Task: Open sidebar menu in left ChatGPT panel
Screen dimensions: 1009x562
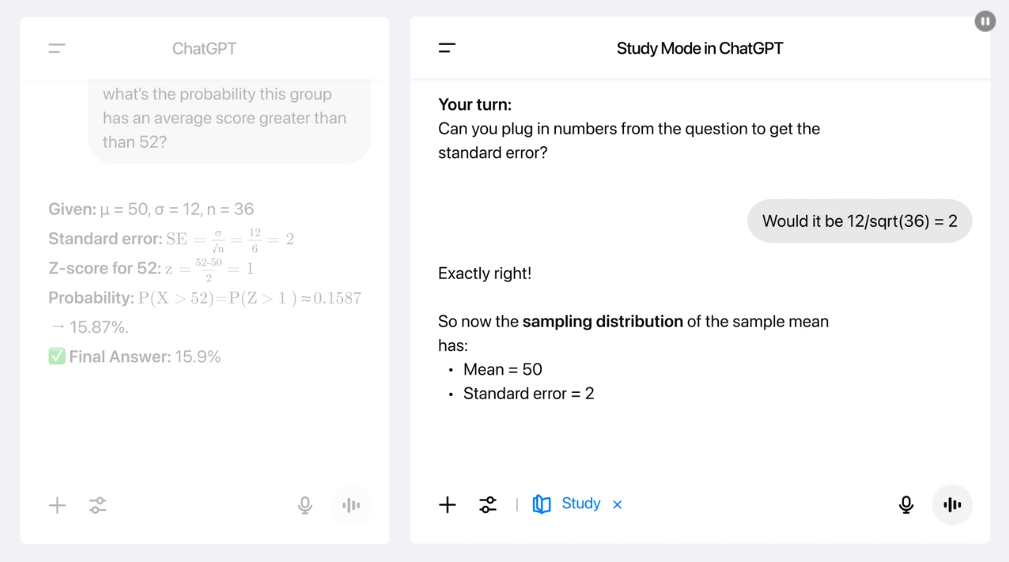Action: (57, 48)
